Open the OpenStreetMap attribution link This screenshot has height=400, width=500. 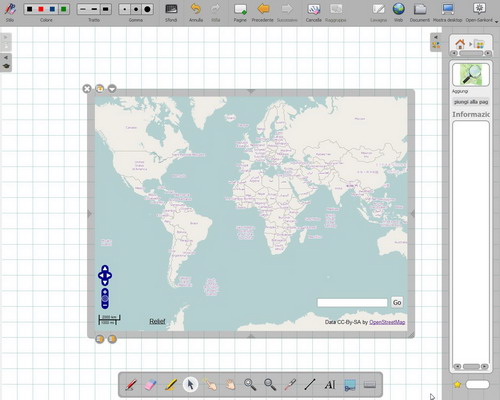(387, 322)
